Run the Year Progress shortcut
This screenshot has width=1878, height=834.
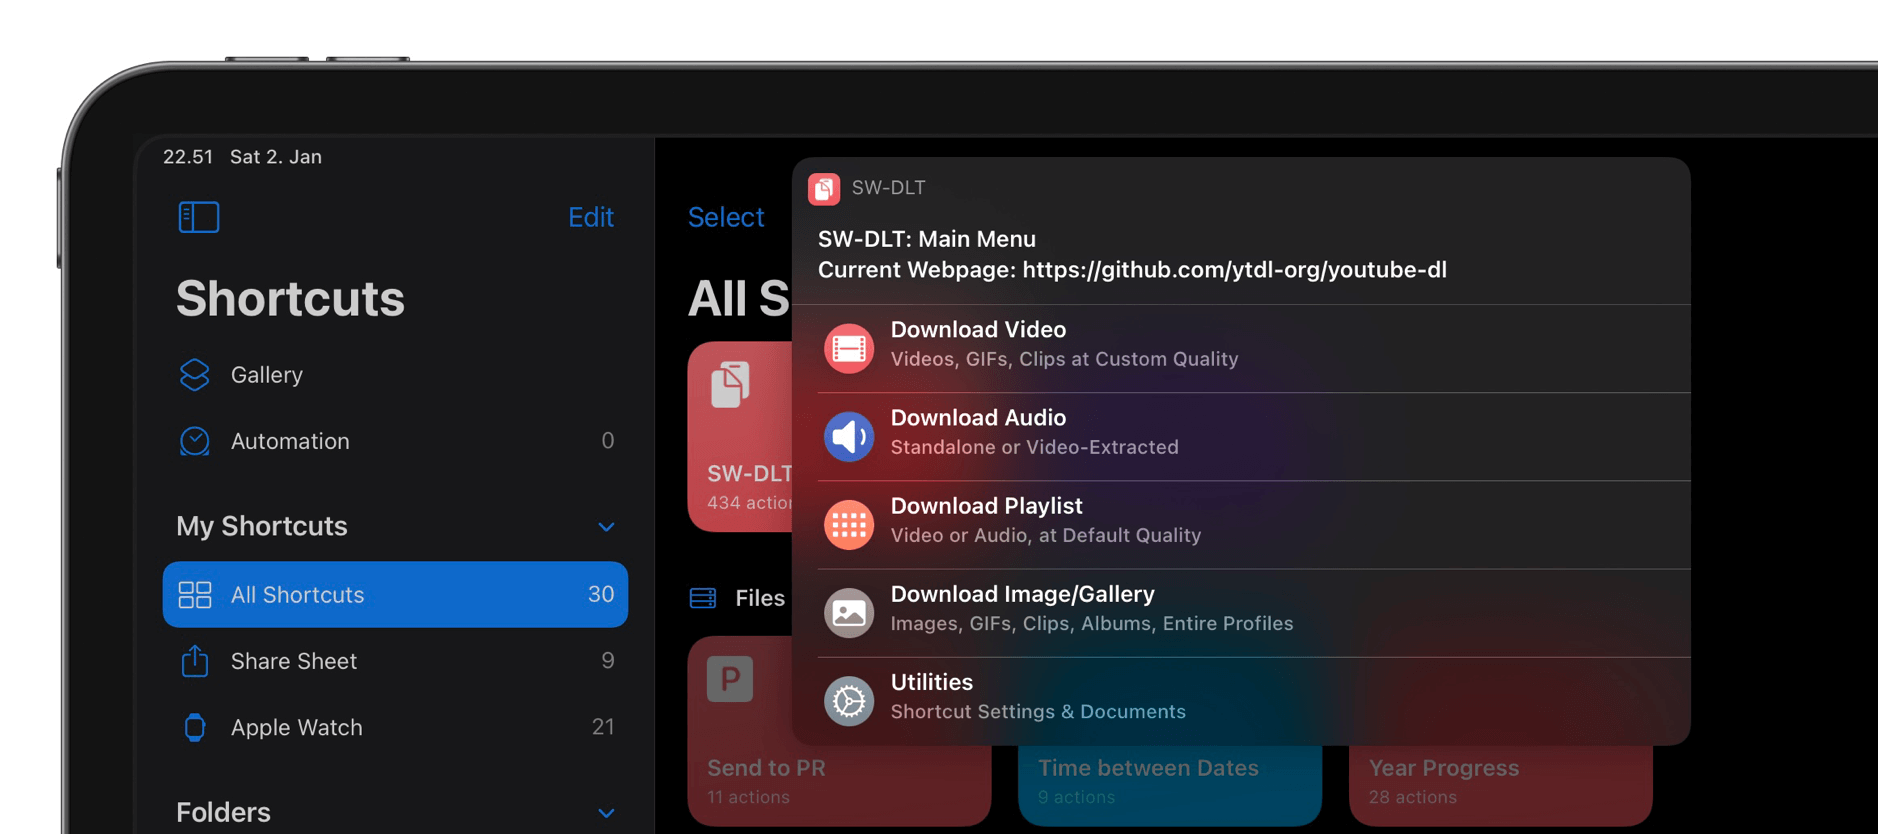1500,784
